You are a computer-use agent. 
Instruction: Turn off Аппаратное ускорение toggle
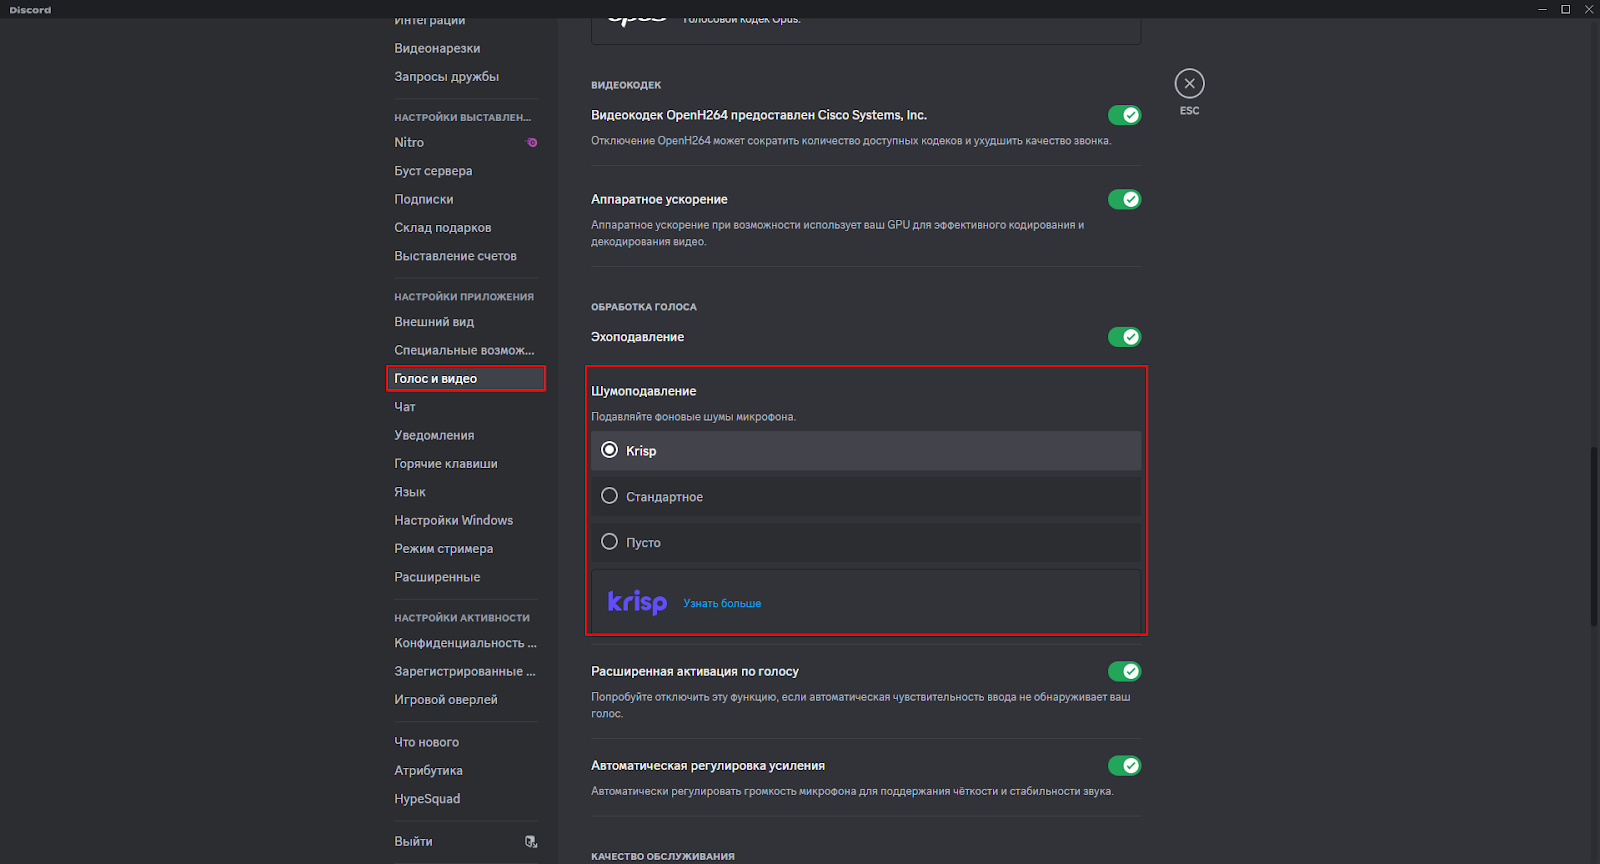1124,200
